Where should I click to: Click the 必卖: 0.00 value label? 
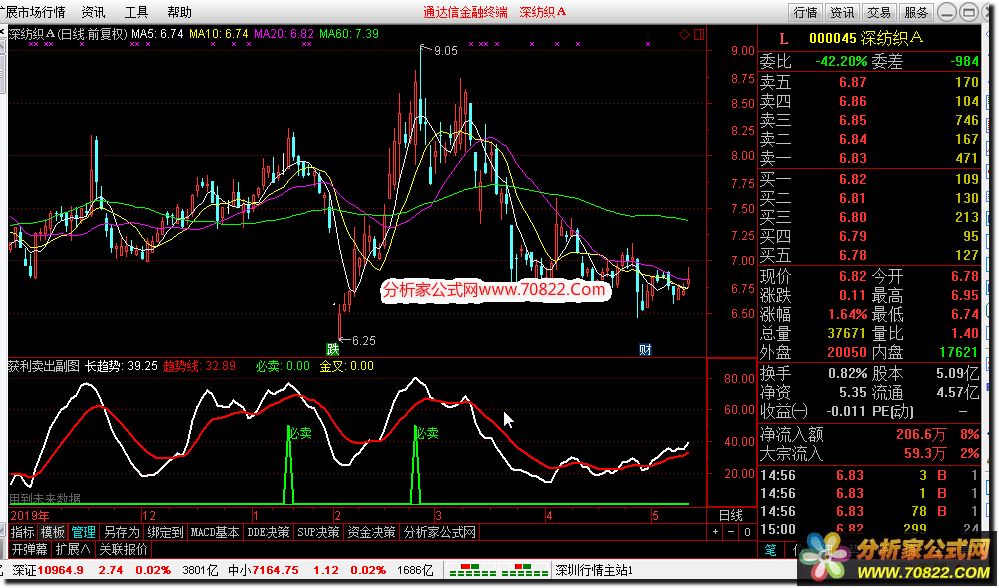tap(283, 366)
